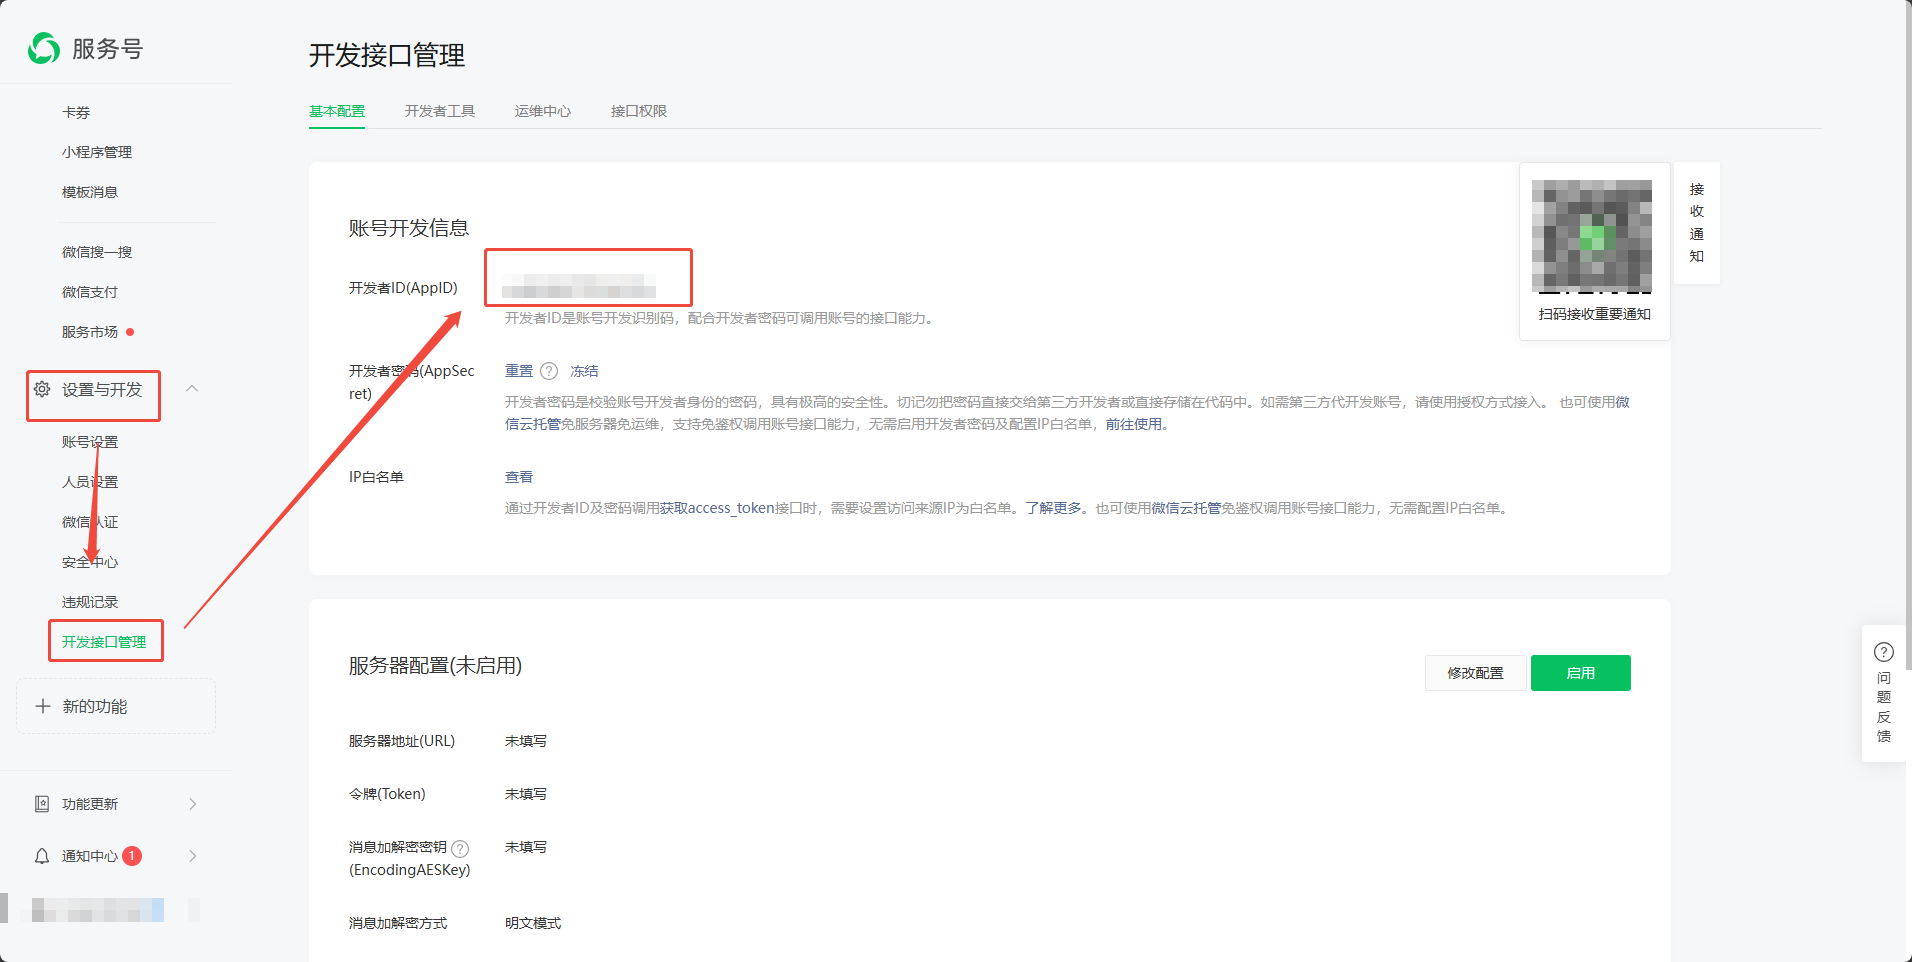Click the help icon next to 重置
The image size is (1912, 962).
point(549,371)
